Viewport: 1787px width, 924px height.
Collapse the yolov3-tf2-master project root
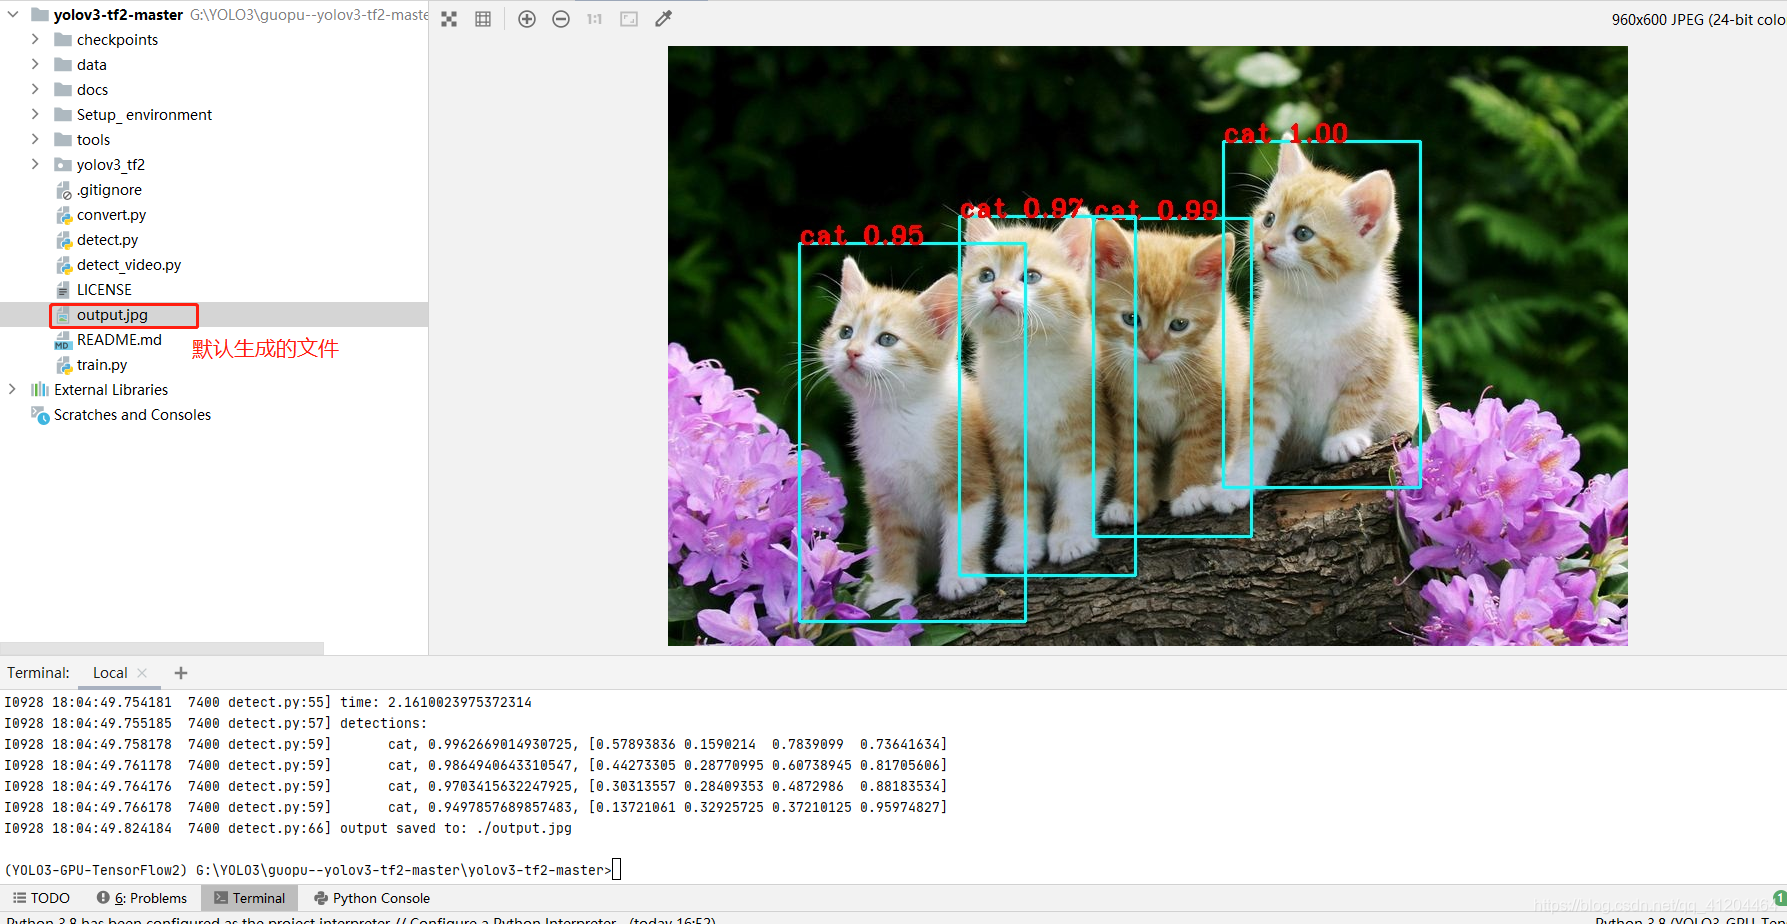(12, 14)
